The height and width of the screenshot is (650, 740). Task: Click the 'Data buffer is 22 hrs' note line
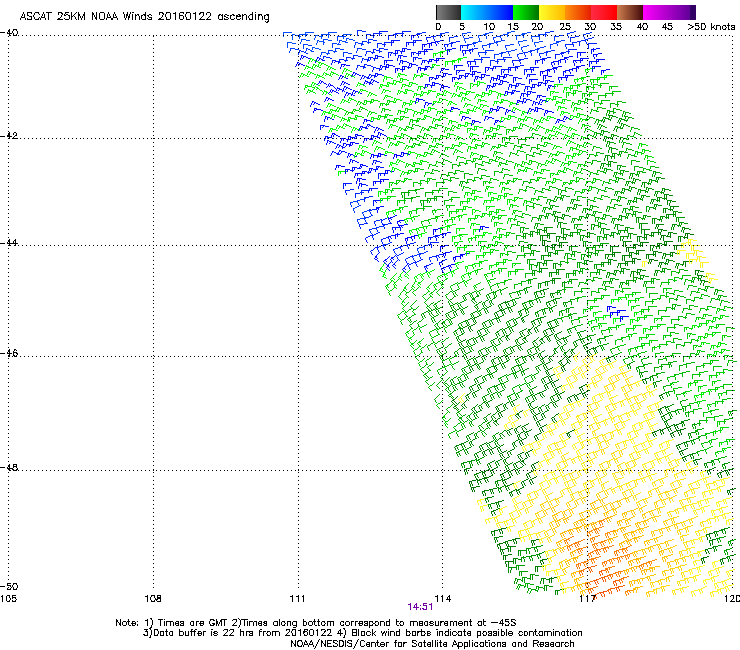pyautogui.click(x=362, y=633)
